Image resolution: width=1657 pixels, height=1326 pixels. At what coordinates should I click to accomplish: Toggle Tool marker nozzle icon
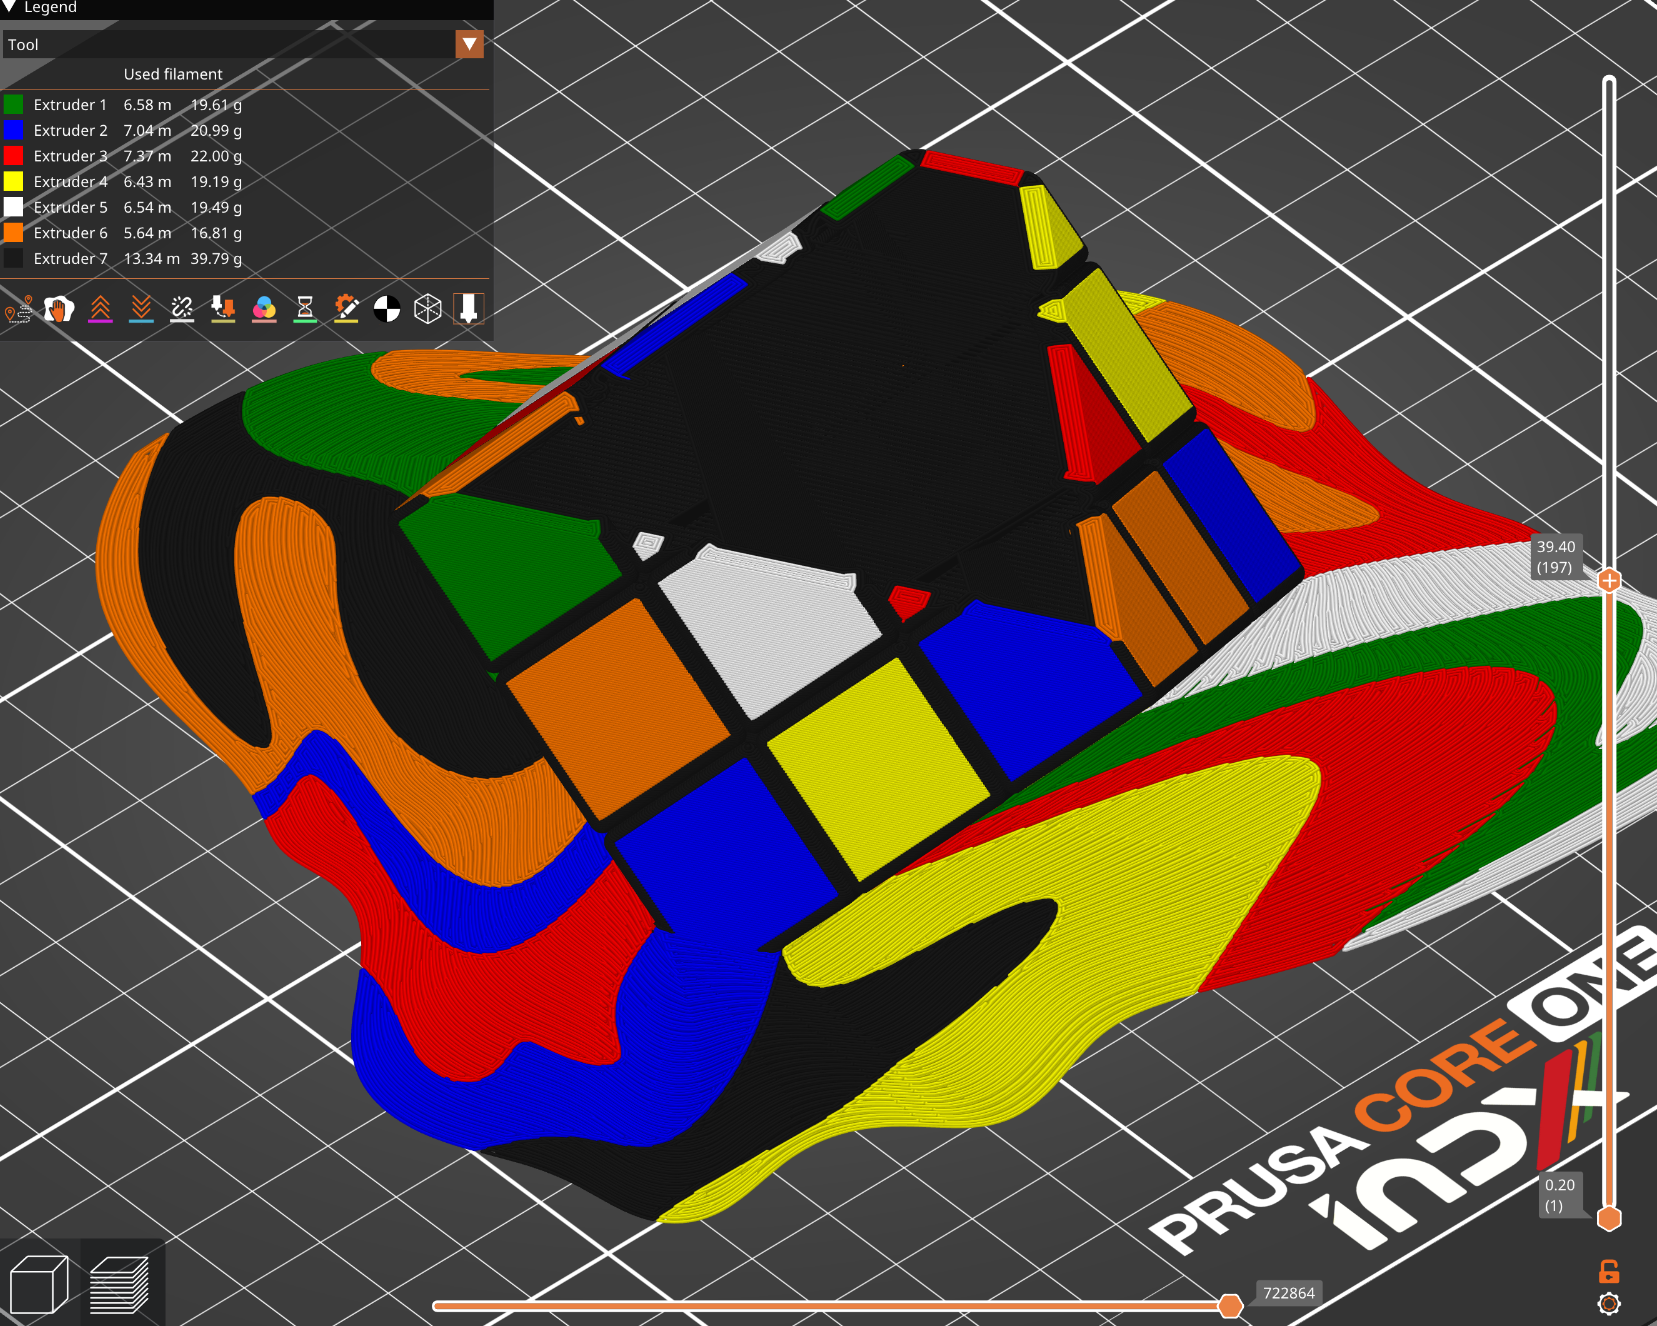[x=469, y=309]
